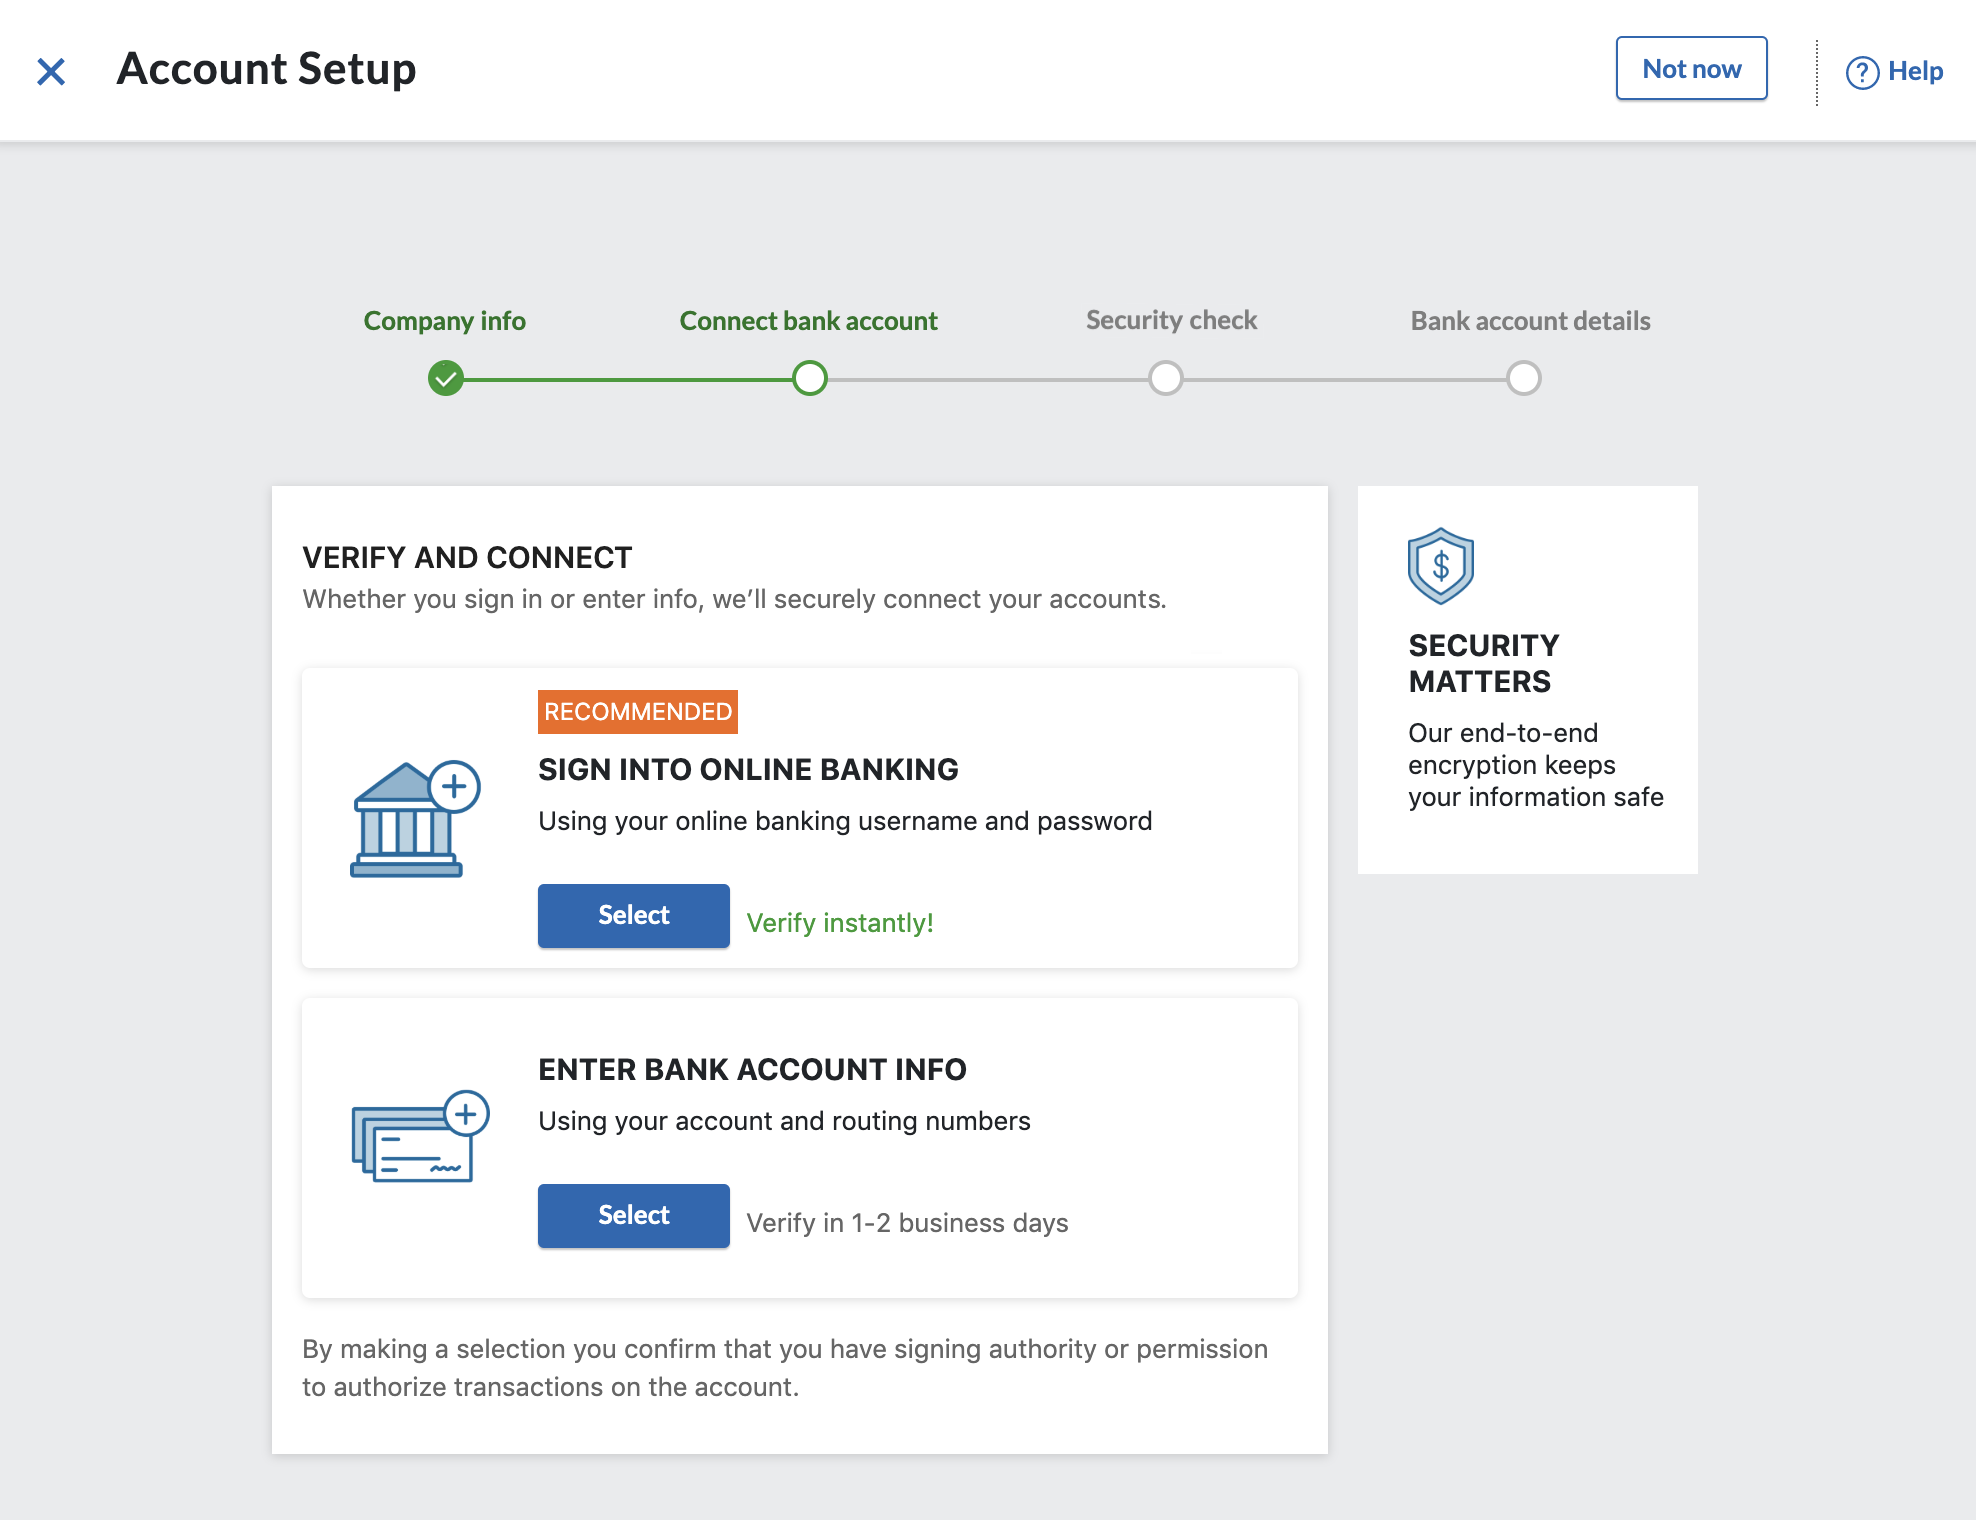Click the Not now button
Image resolution: width=1976 pixels, height=1520 pixels.
[1691, 69]
